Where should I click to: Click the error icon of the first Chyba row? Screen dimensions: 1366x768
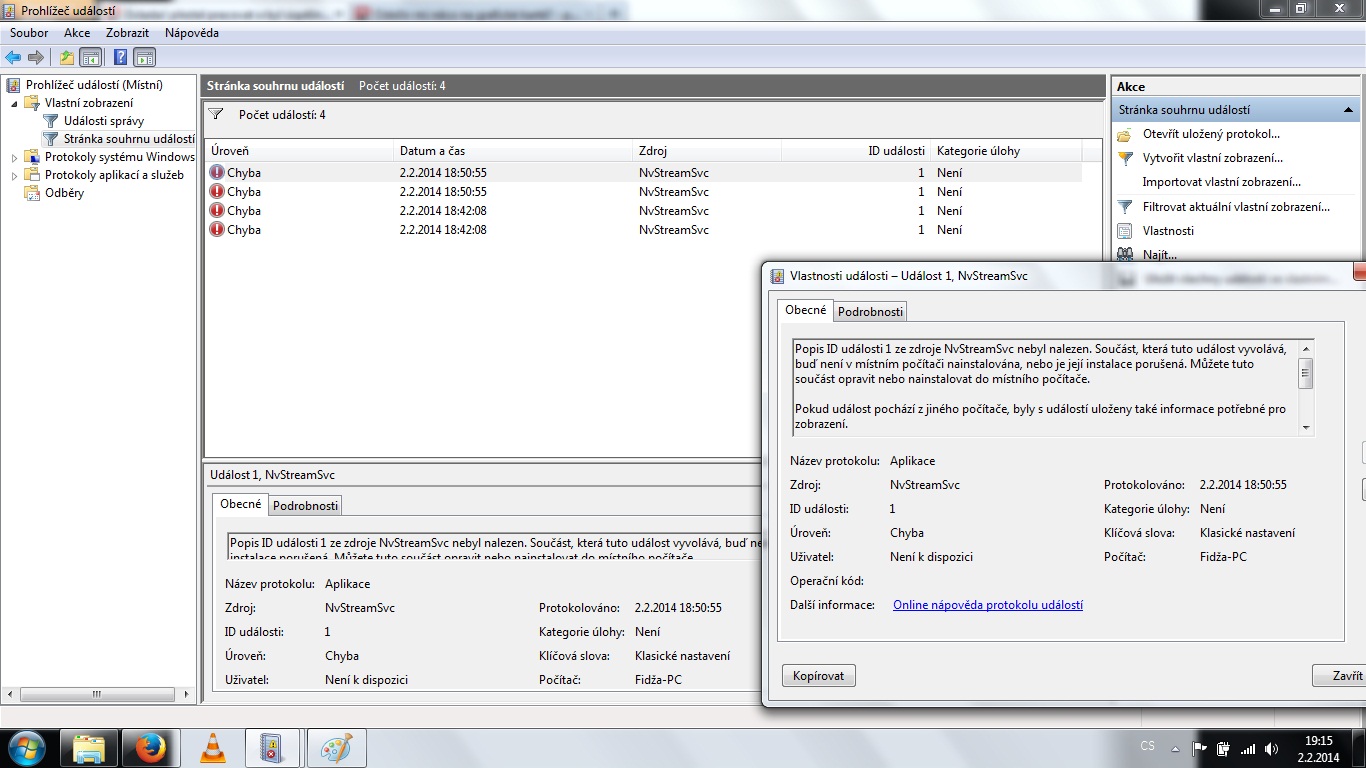[217, 172]
